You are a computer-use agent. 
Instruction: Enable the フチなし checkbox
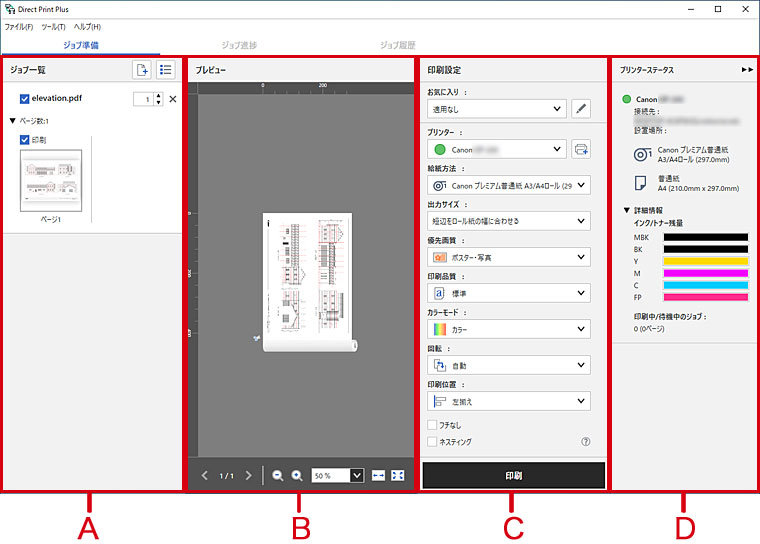(432, 425)
